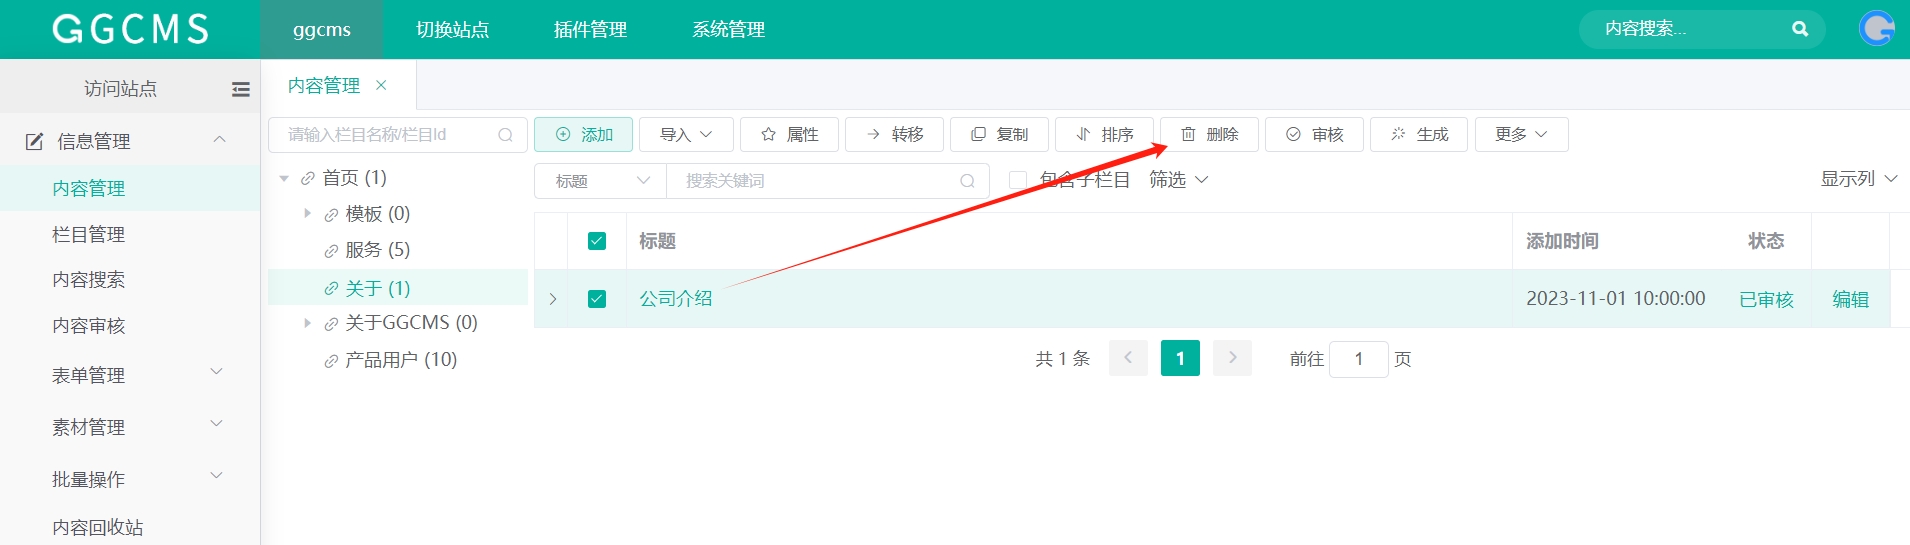This screenshot has width=1910, height=545.
Task: Go to next page arrow
Action: tap(1232, 358)
